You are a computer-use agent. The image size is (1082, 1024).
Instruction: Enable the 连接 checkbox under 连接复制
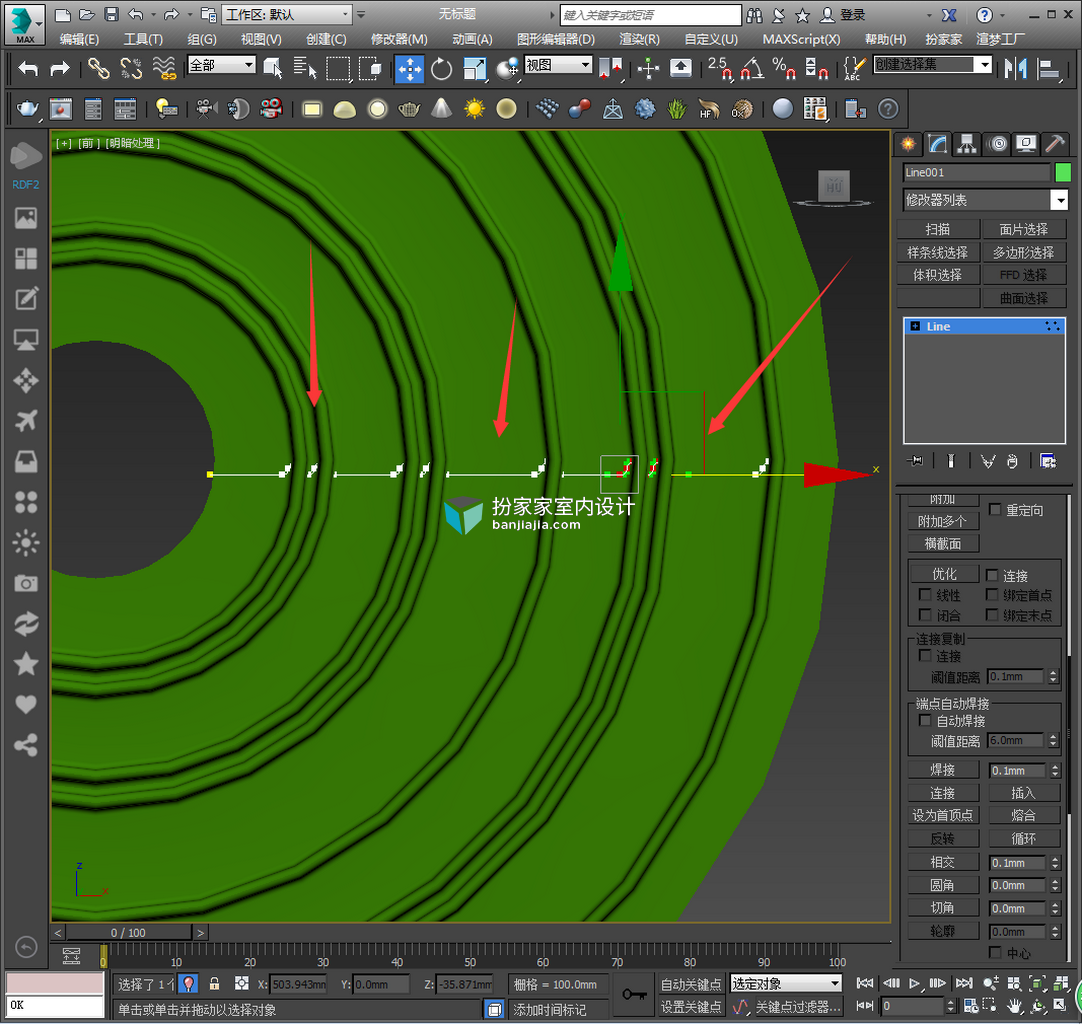925,655
